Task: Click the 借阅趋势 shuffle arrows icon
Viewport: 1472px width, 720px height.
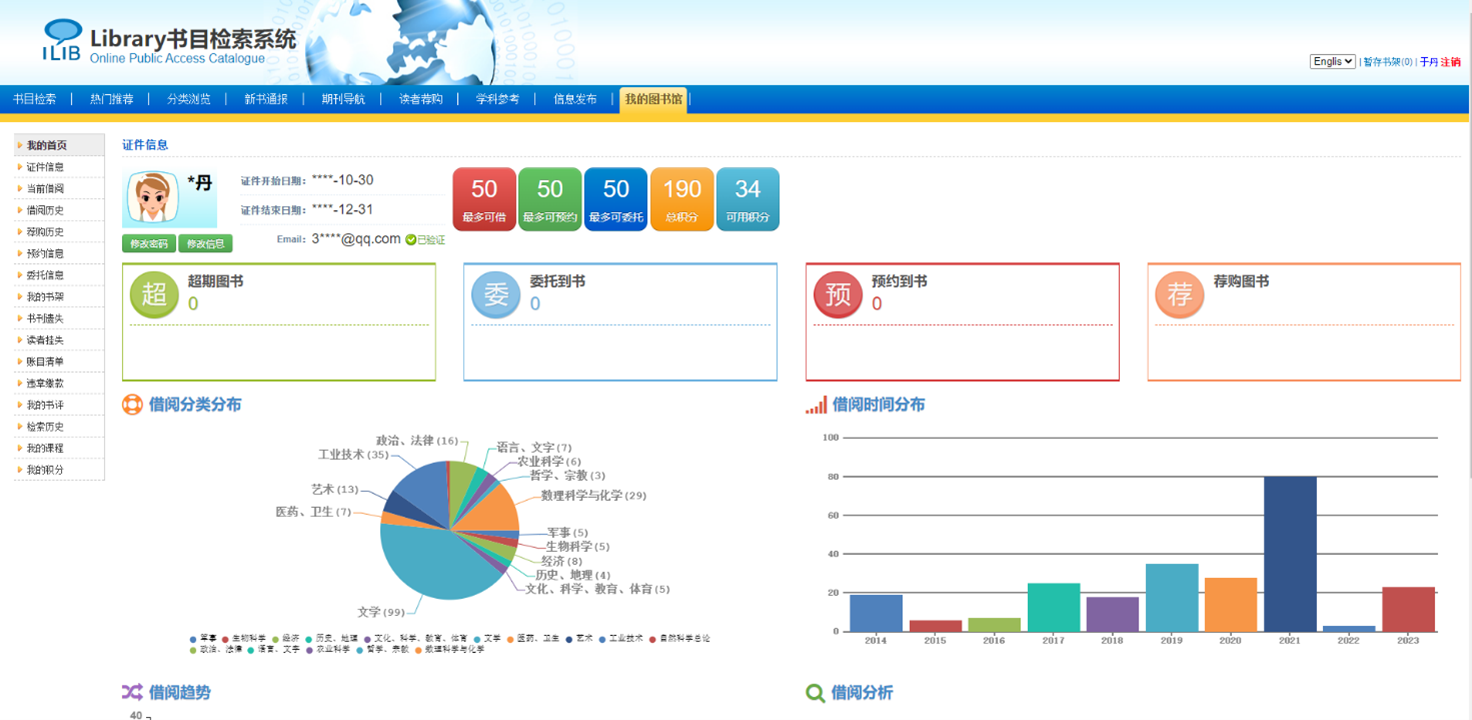Action: tap(132, 692)
